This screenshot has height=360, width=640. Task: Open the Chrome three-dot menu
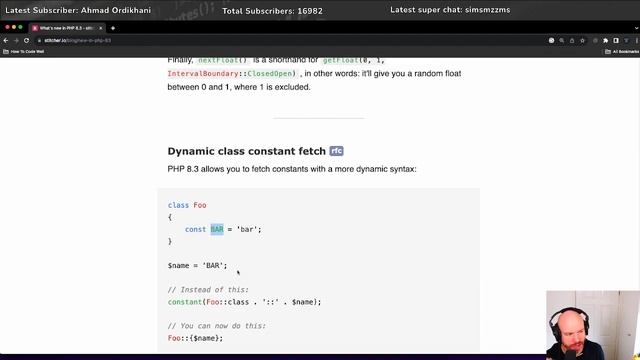click(x=637, y=40)
